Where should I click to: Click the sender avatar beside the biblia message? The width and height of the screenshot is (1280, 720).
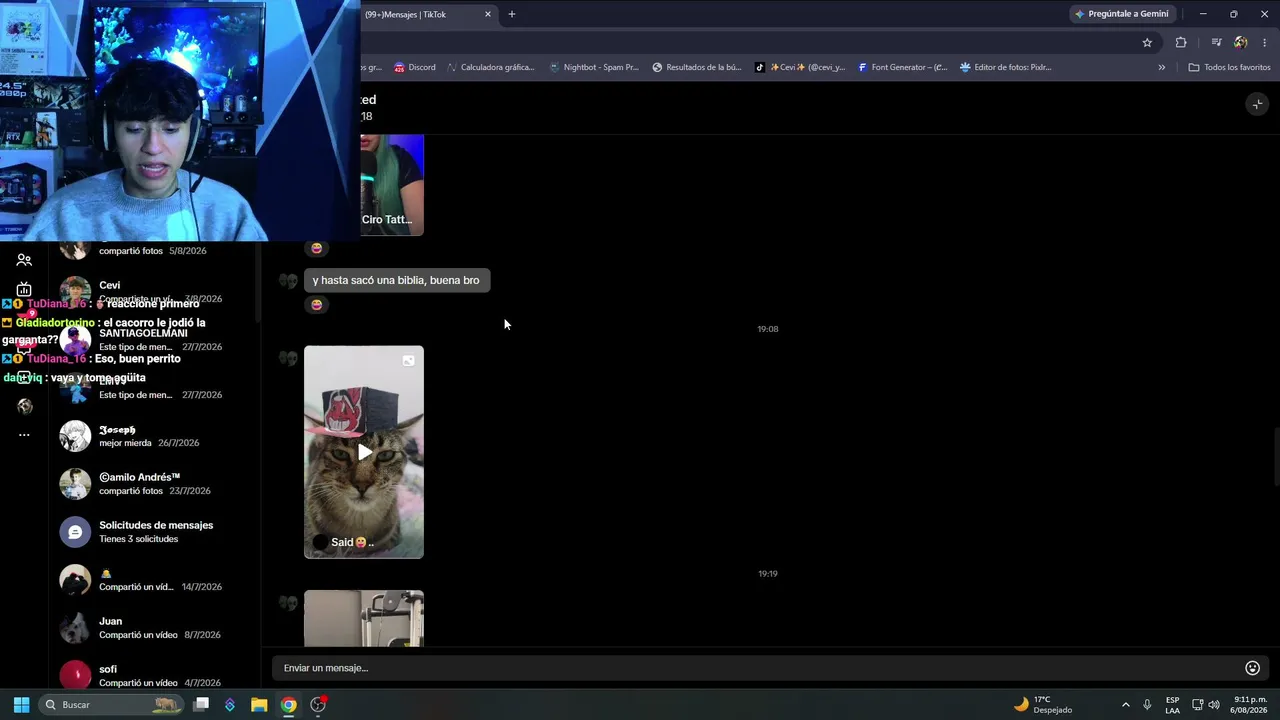click(288, 281)
